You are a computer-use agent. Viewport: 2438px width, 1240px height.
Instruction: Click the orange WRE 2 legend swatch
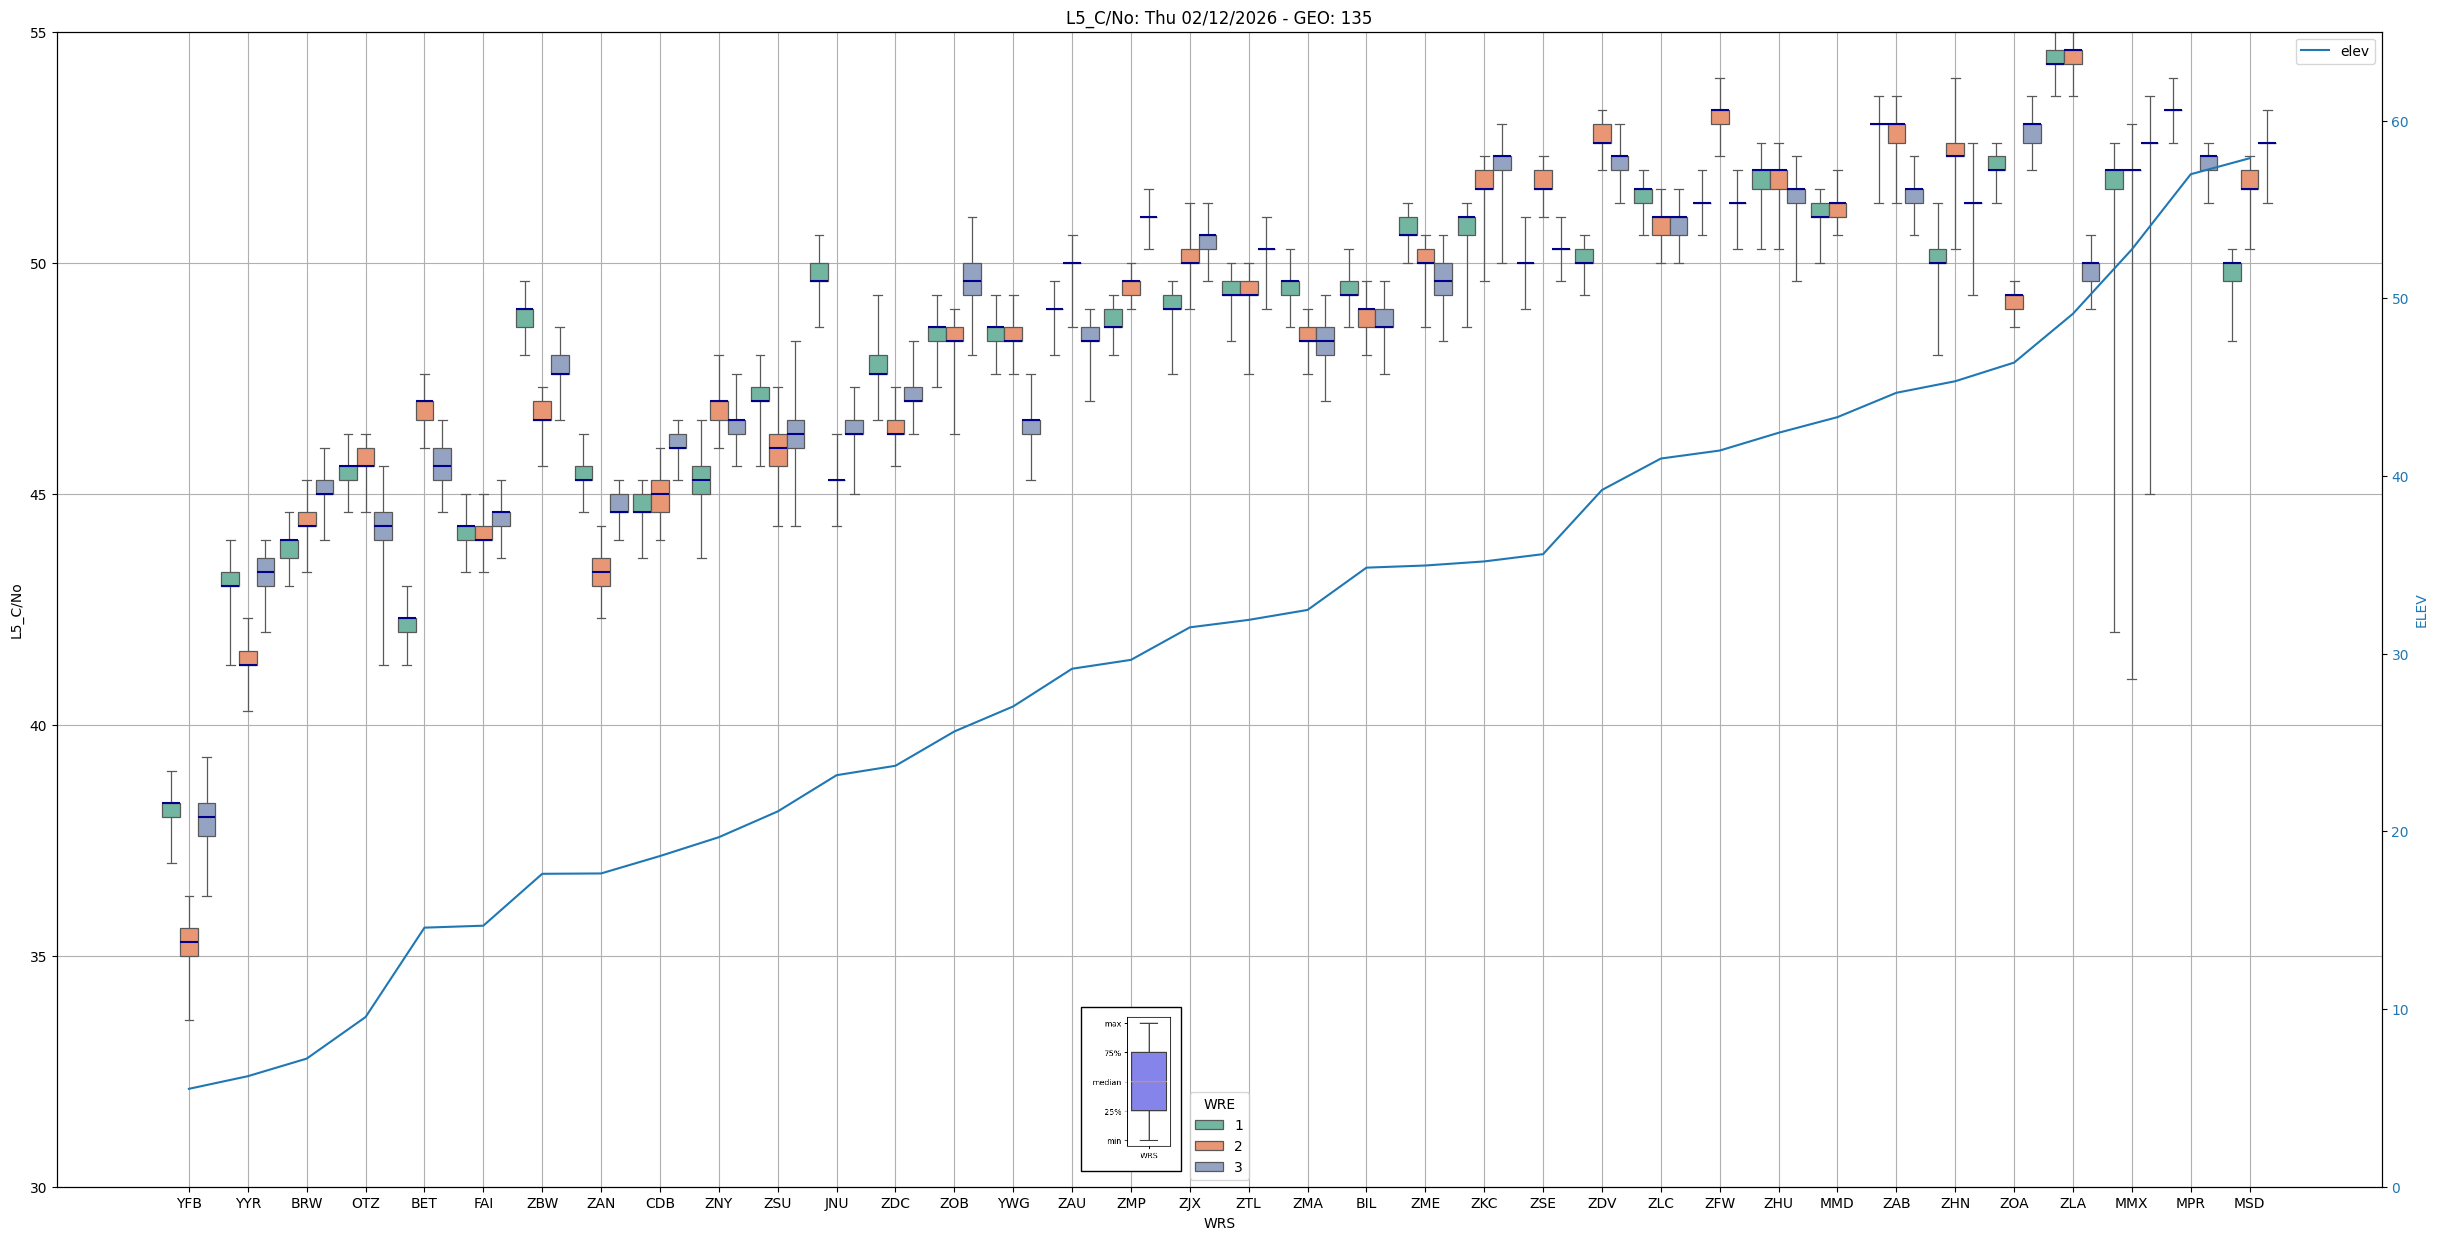[x=1209, y=1146]
